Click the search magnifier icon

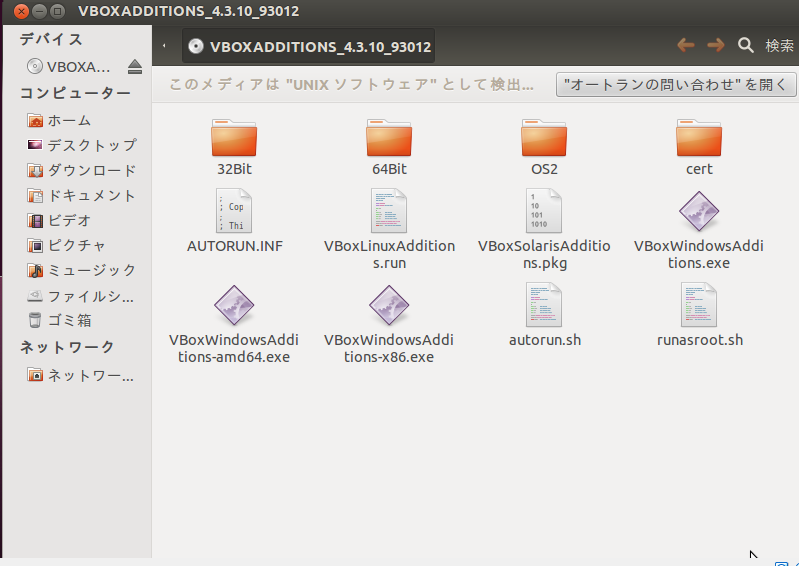point(745,45)
